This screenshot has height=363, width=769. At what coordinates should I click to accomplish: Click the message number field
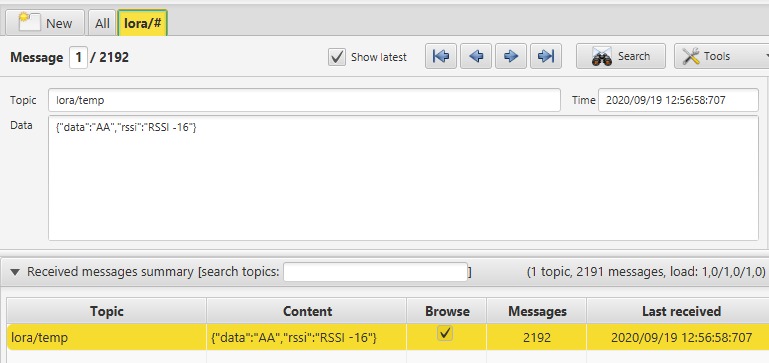pos(78,57)
